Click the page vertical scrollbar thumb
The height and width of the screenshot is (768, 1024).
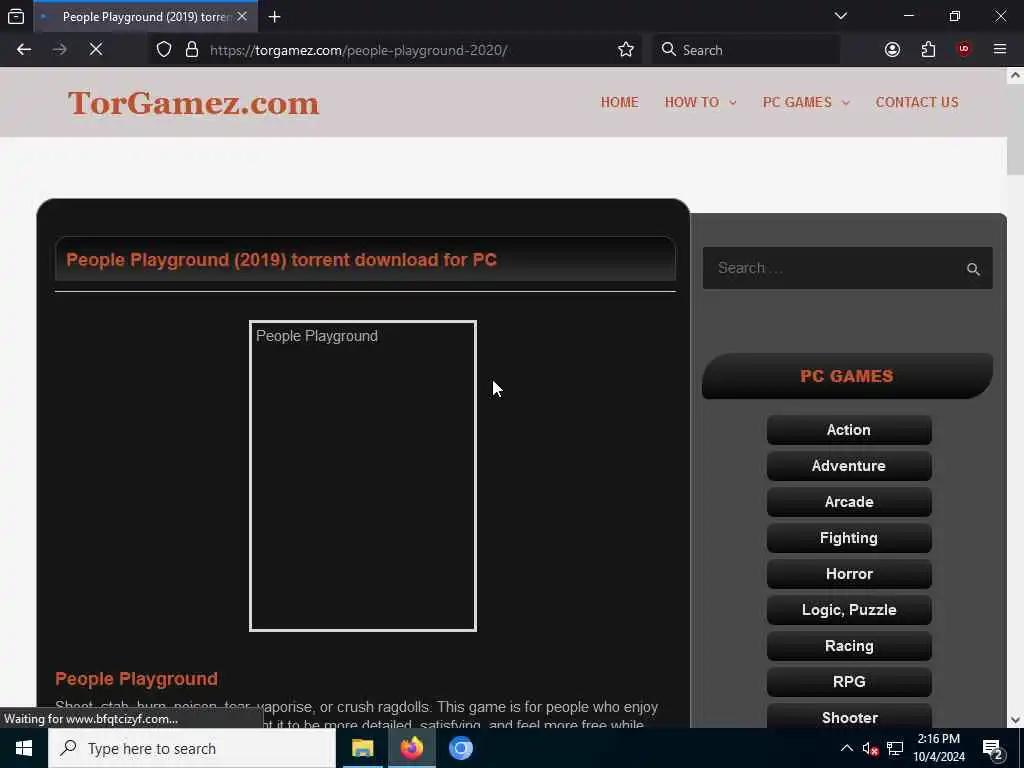[1015, 131]
